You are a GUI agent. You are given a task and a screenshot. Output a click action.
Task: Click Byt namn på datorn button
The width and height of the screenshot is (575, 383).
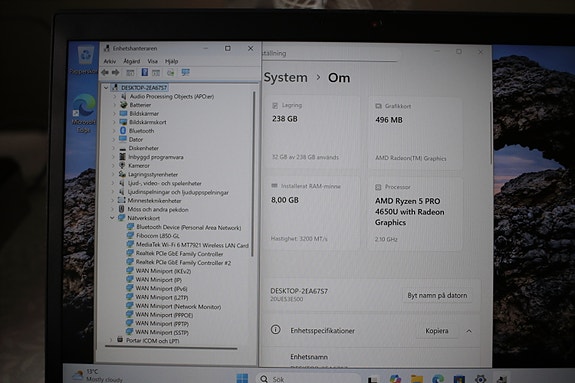point(437,295)
